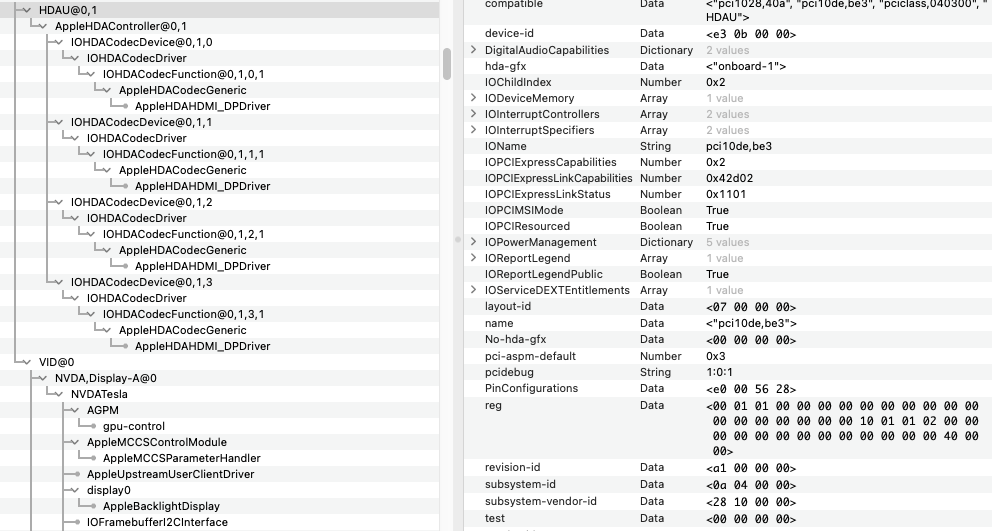Expand the IOInterruptSpecifiers array
This screenshot has height=531, width=992.
(473, 130)
